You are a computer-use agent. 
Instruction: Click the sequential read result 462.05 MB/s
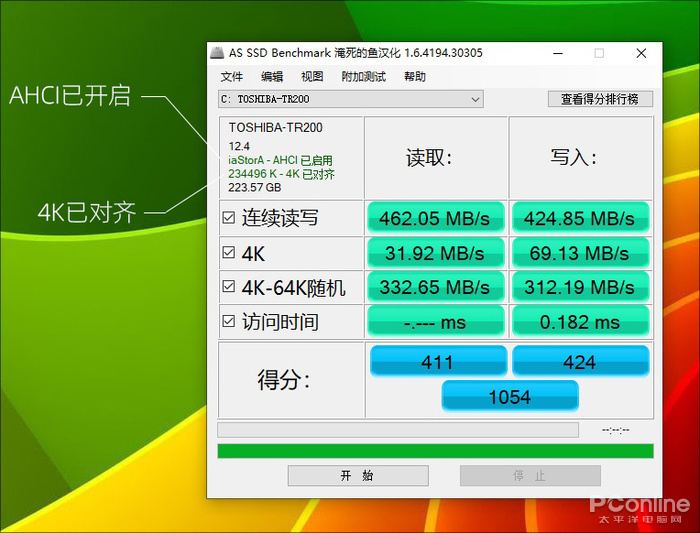(x=433, y=218)
